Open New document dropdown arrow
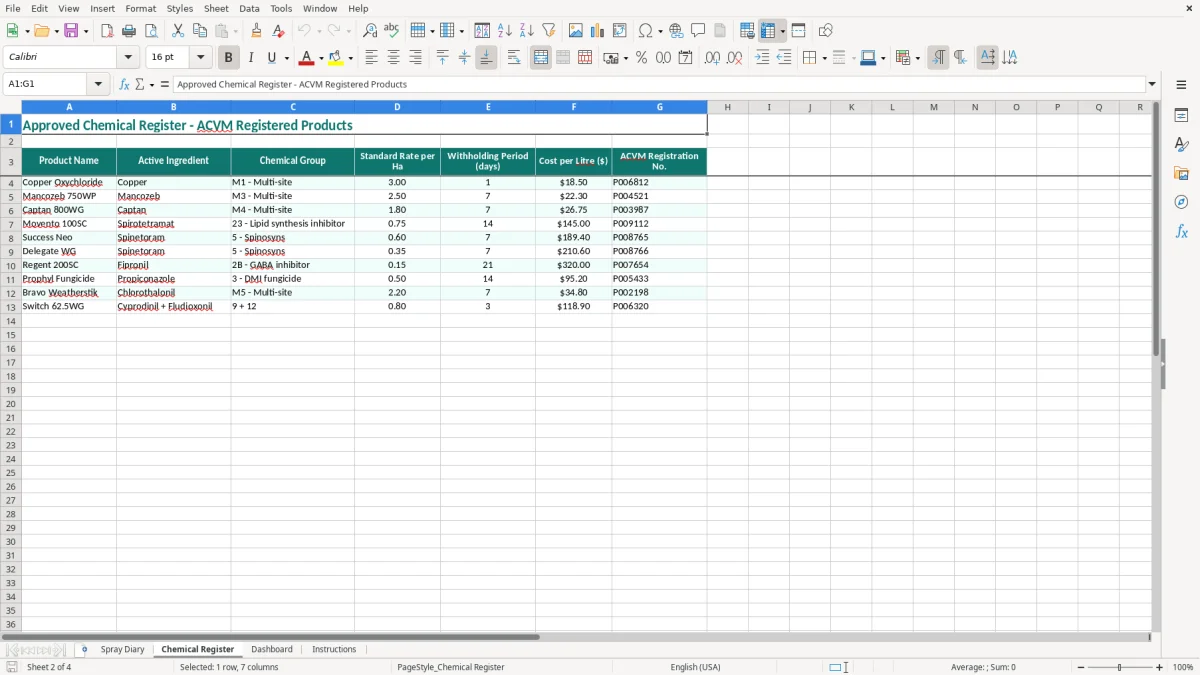Viewport: 1200px width, 675px height. coord(26,31)
